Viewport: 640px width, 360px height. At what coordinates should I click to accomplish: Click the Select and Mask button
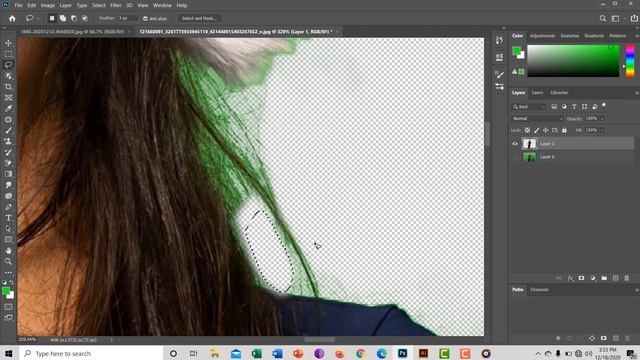(199, 18)
